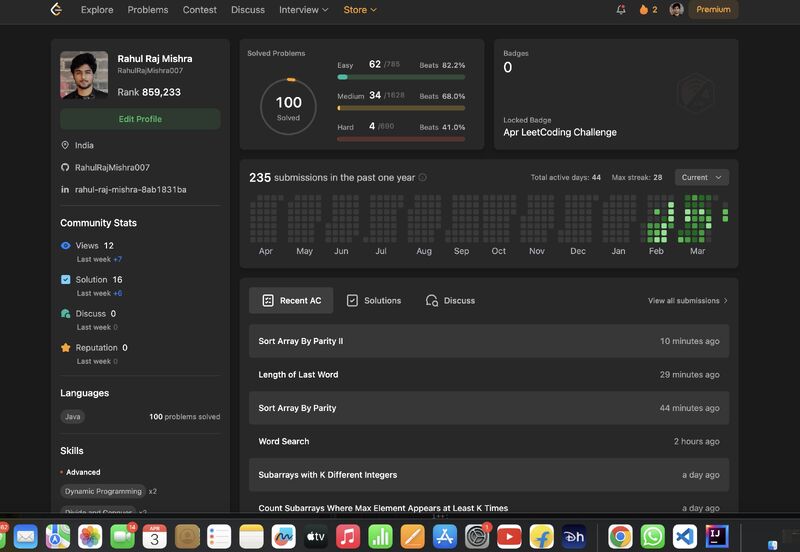The image size is (800, 552).
Task: Open the GitHub profile RahulRajMishra007
Action: point(112,167)
